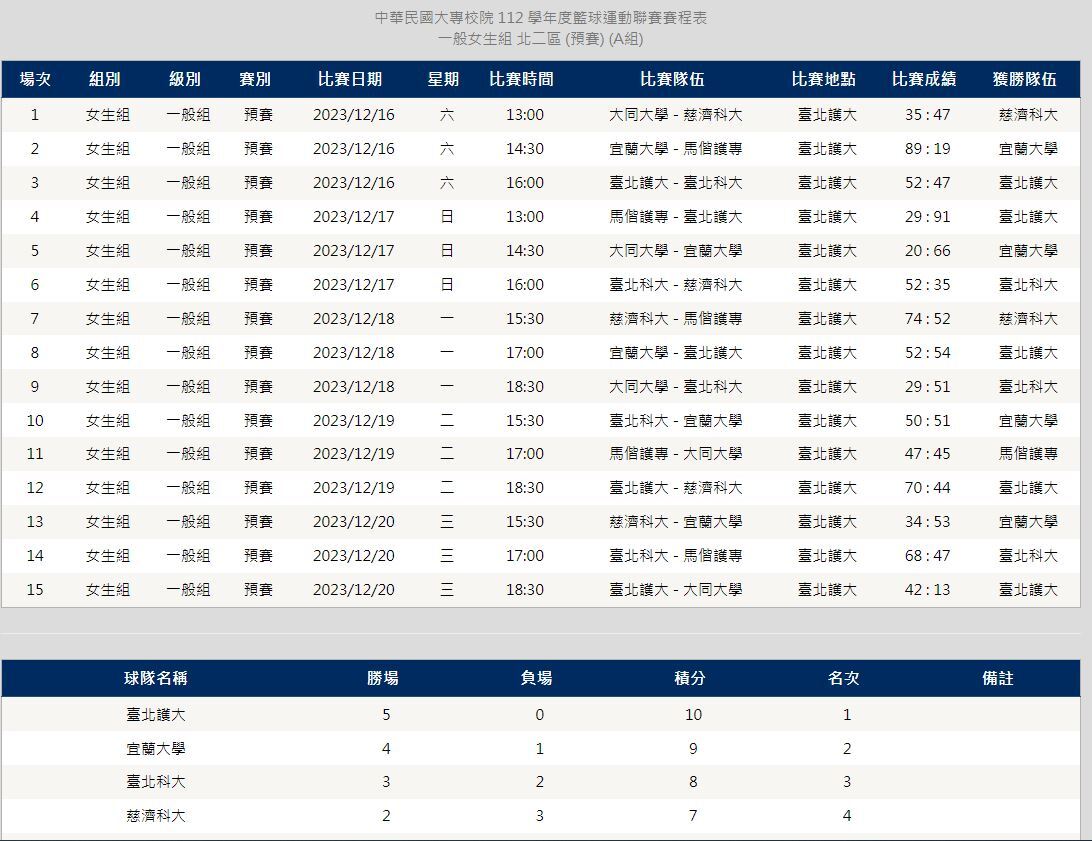Click the 勝場 standings header
The height and width of the screenshot is (841, 1092).
(383, 679)
